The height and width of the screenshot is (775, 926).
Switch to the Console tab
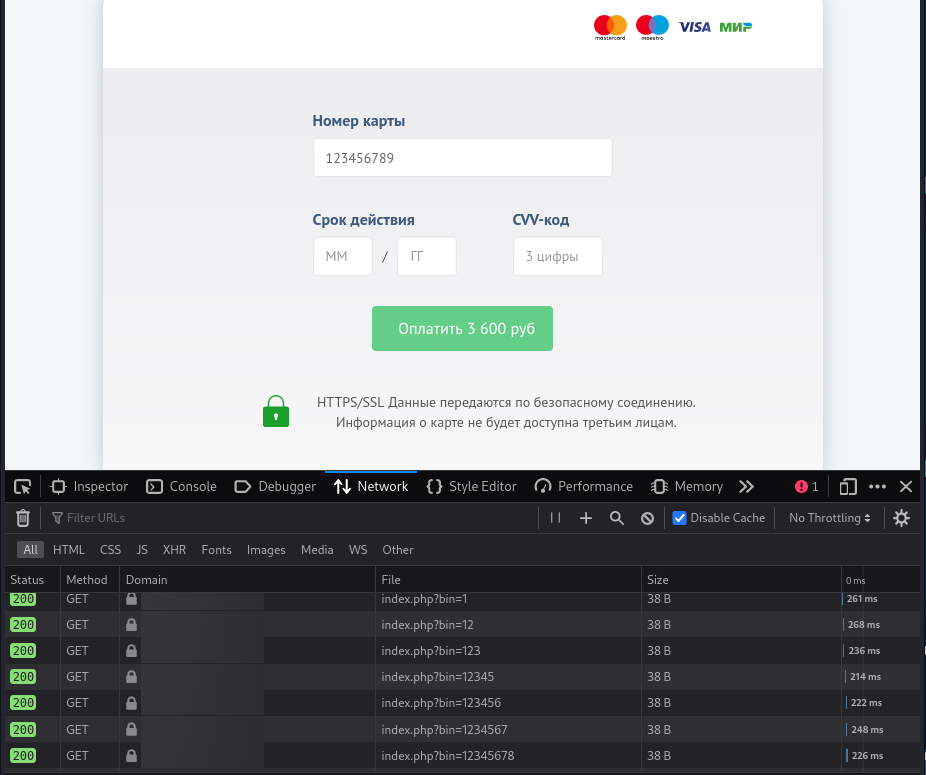181,487
